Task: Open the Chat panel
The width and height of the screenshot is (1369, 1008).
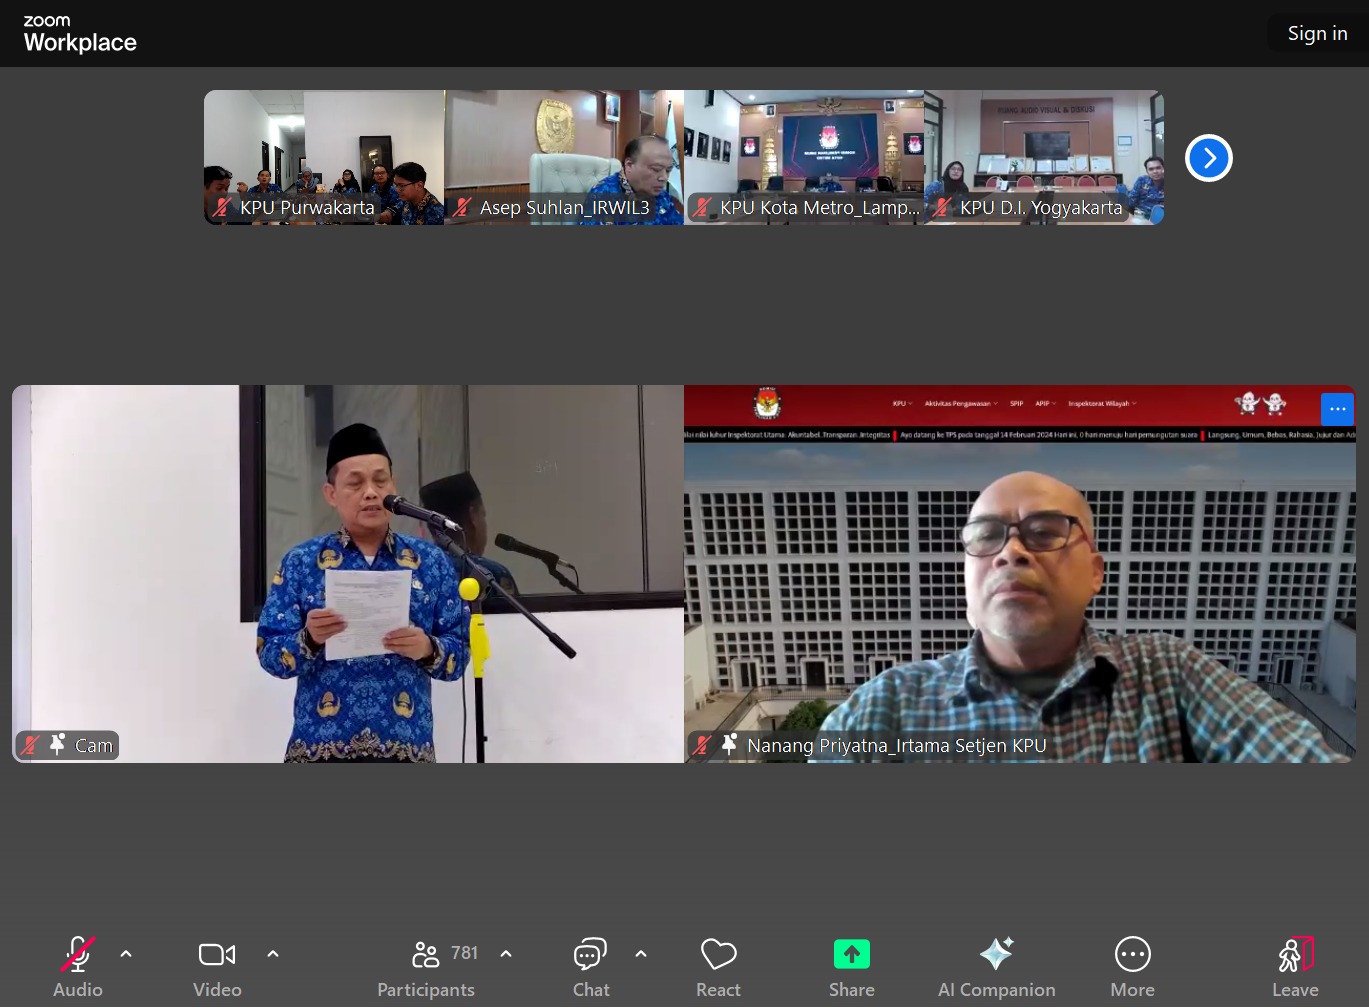Action: point(590,966)
